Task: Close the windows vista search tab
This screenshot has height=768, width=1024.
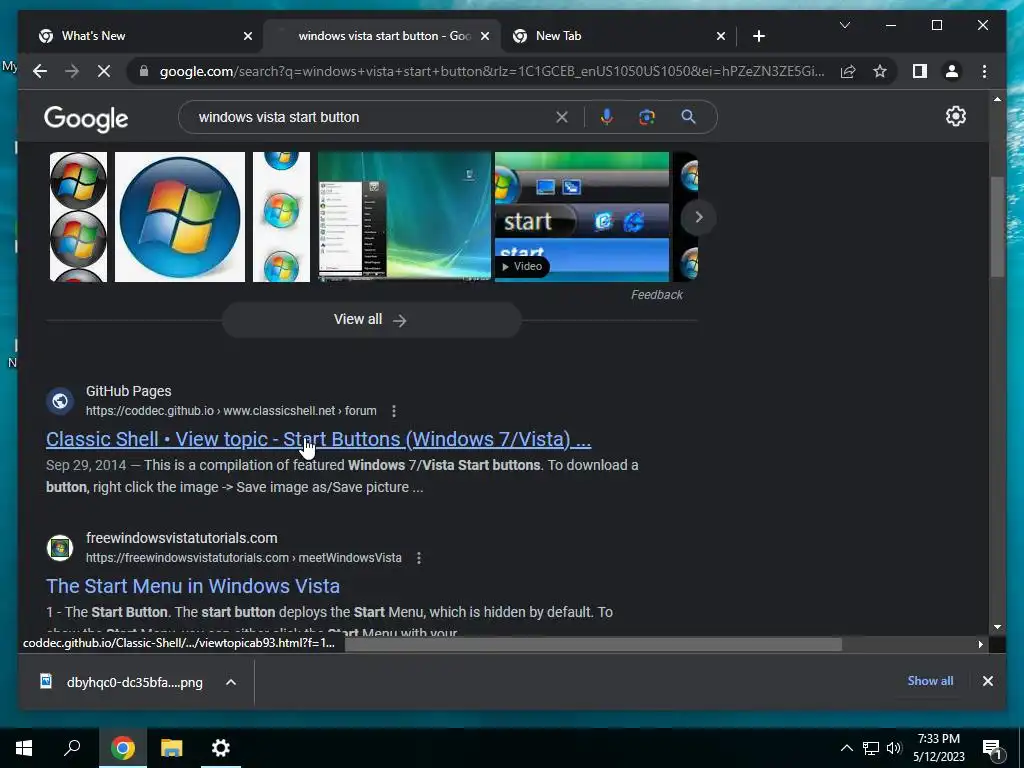Action: pos(485,37)
